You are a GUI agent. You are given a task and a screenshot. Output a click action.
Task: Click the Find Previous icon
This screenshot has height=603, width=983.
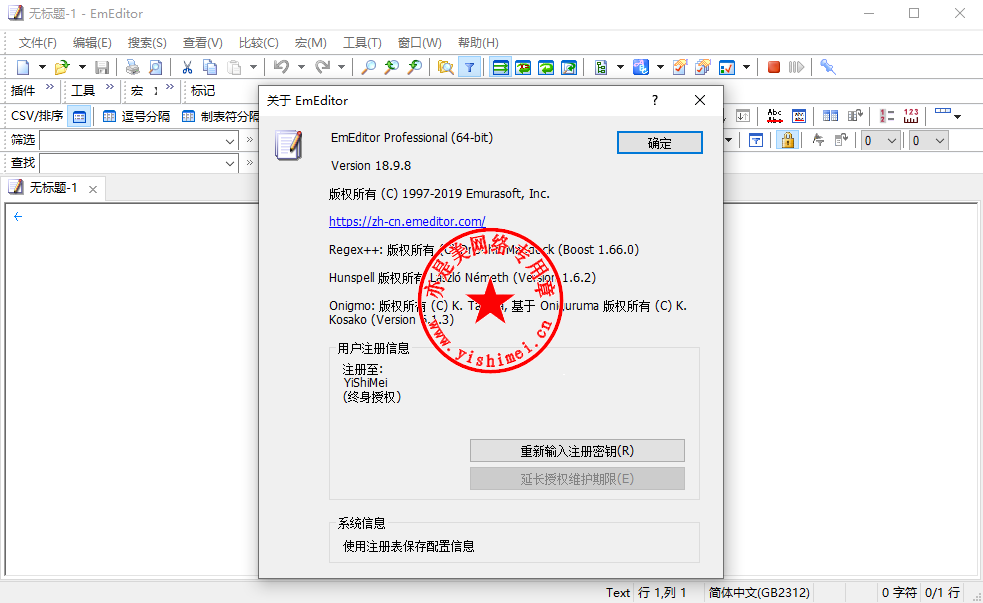coord(392,67)
